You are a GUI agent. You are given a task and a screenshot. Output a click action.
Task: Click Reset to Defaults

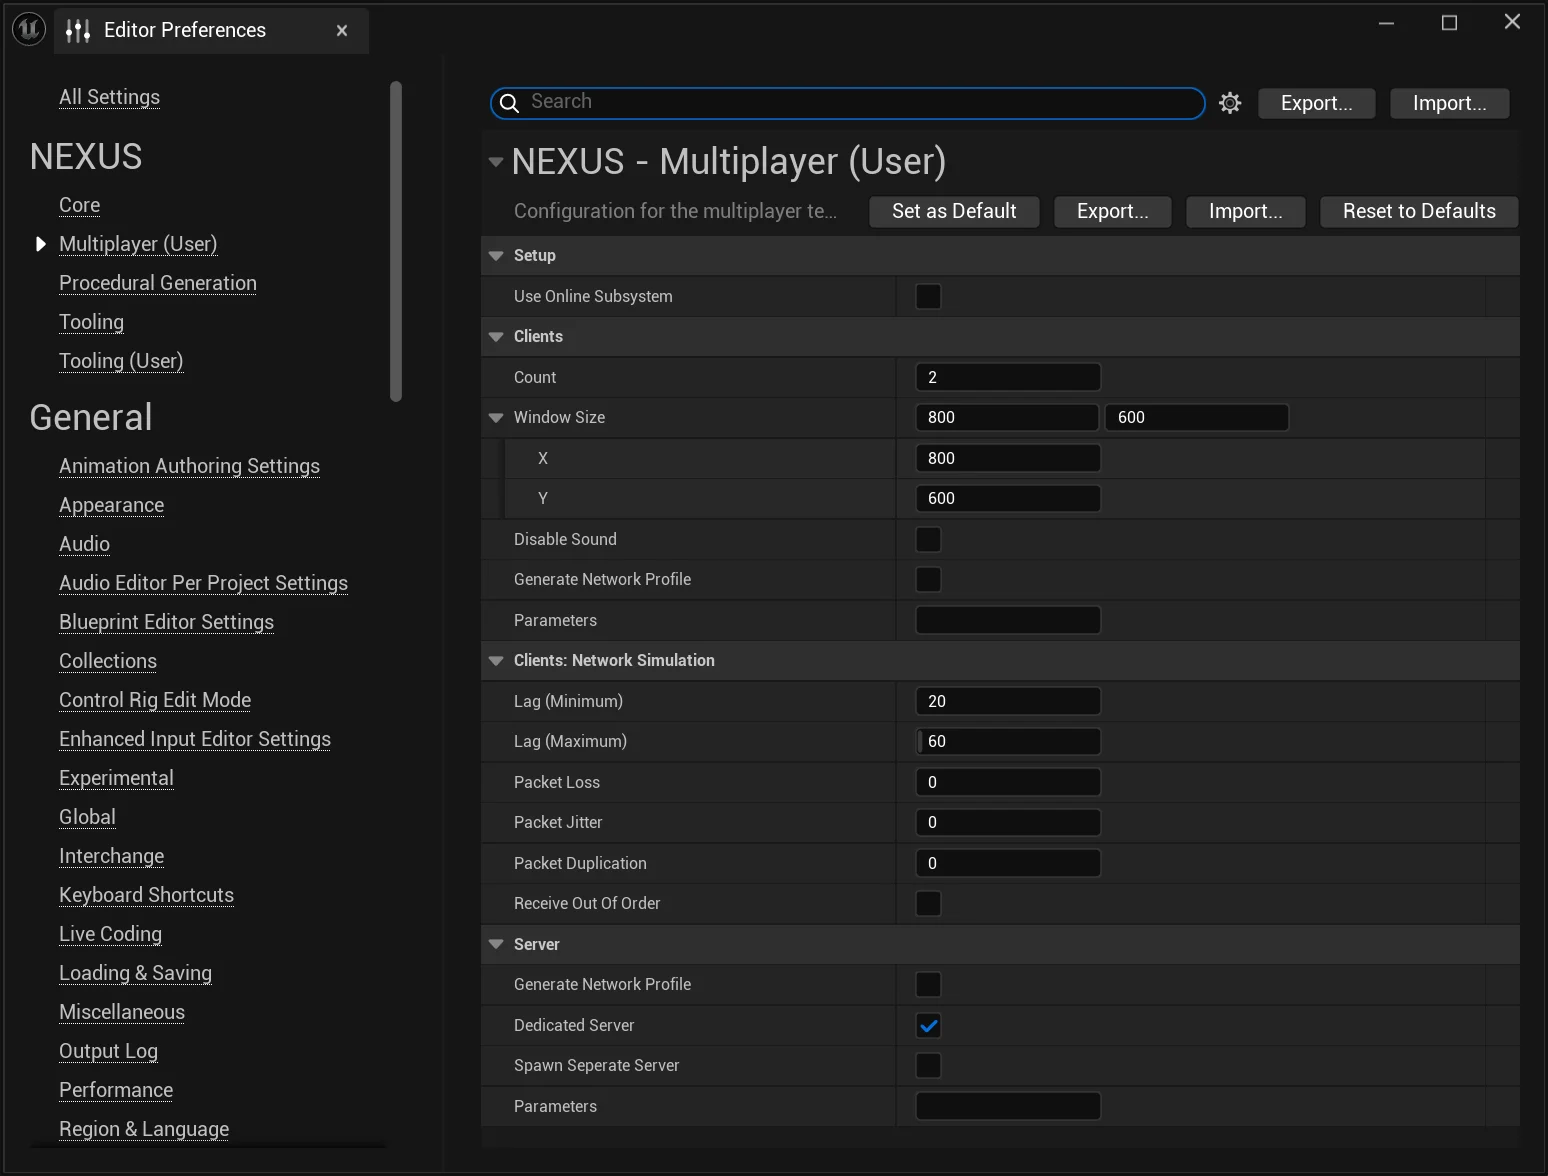click(x=1418, y=211)
